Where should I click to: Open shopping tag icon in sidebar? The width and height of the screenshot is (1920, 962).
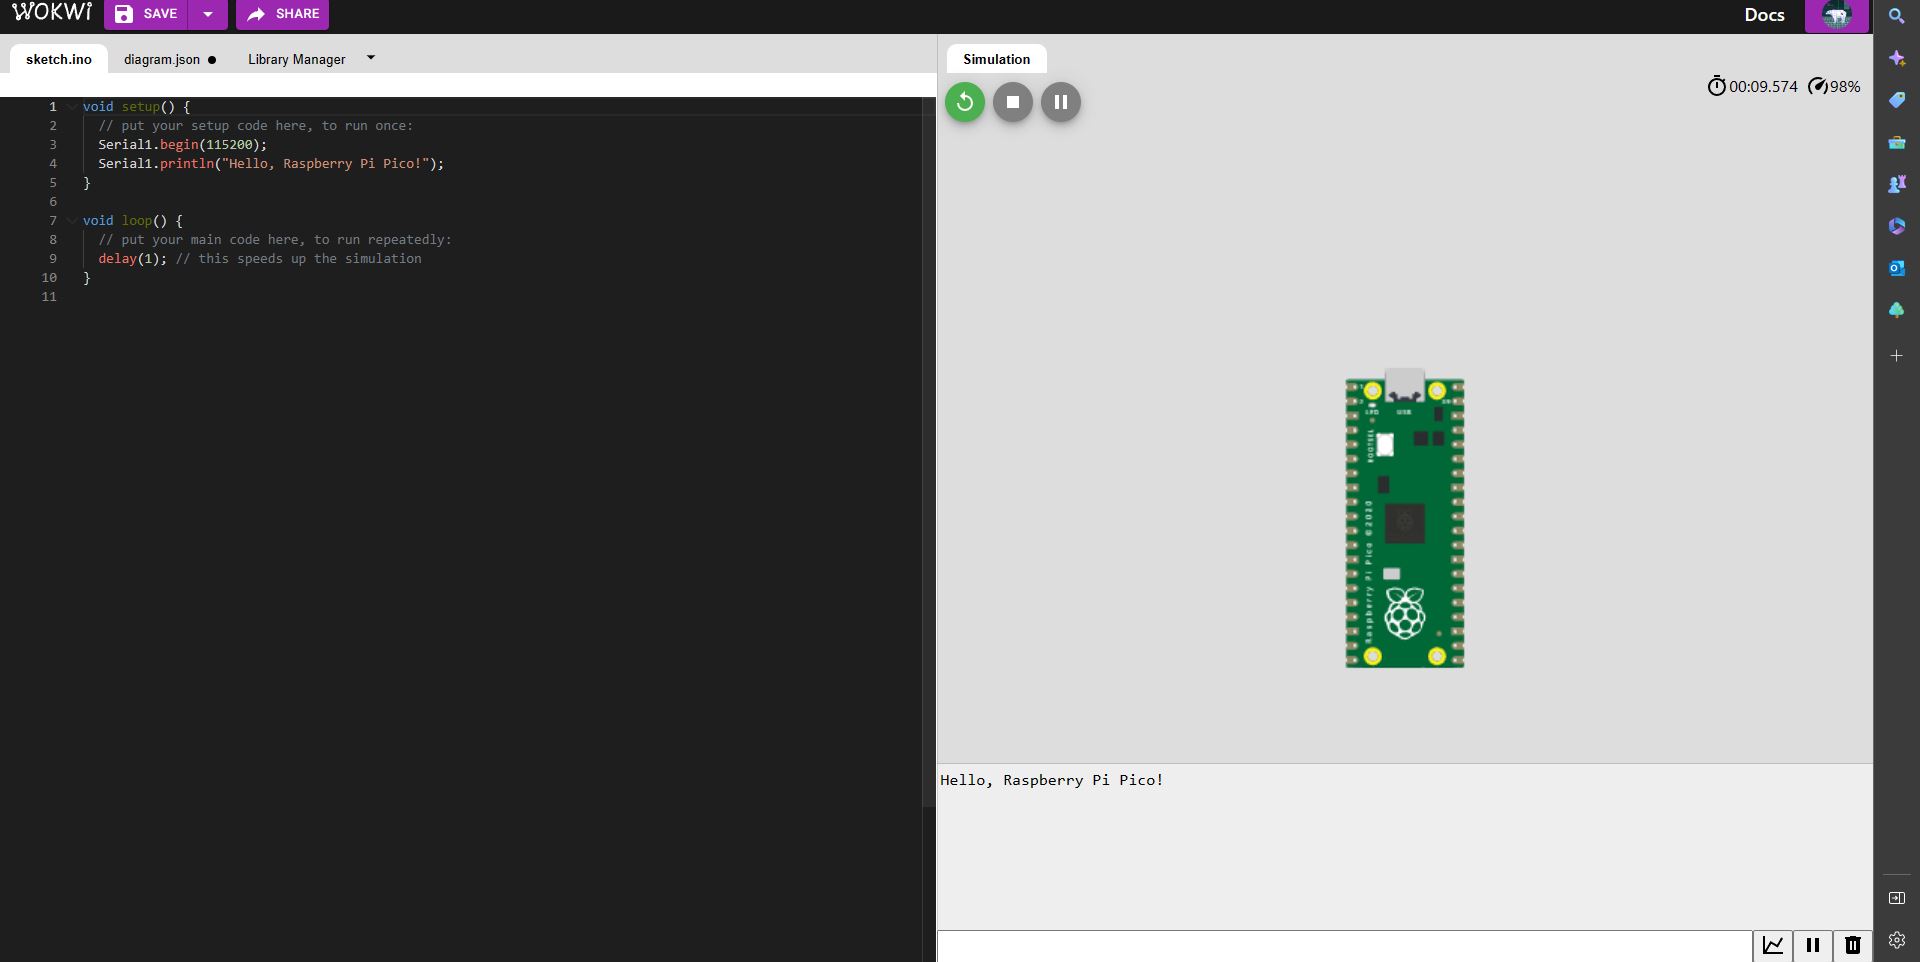(1896, 100)
